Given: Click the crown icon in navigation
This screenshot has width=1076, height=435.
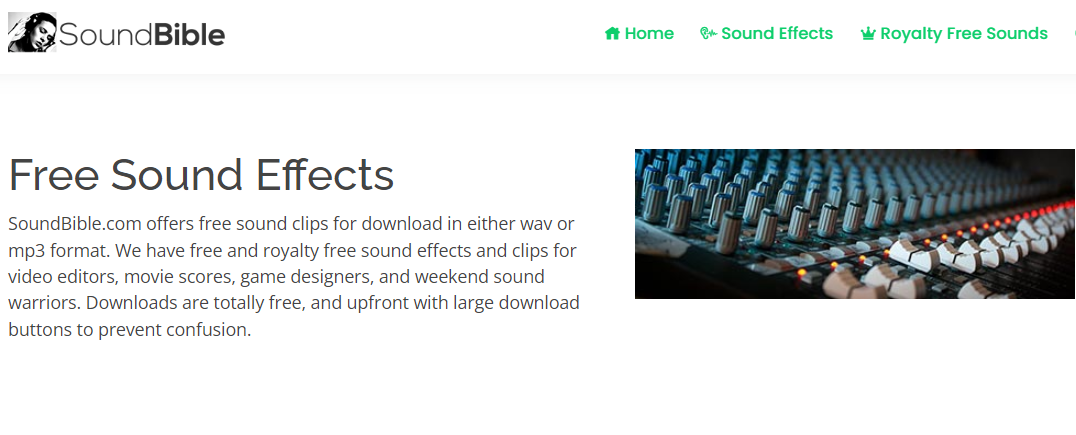Looking at the screenshot, I should [867, 34].
